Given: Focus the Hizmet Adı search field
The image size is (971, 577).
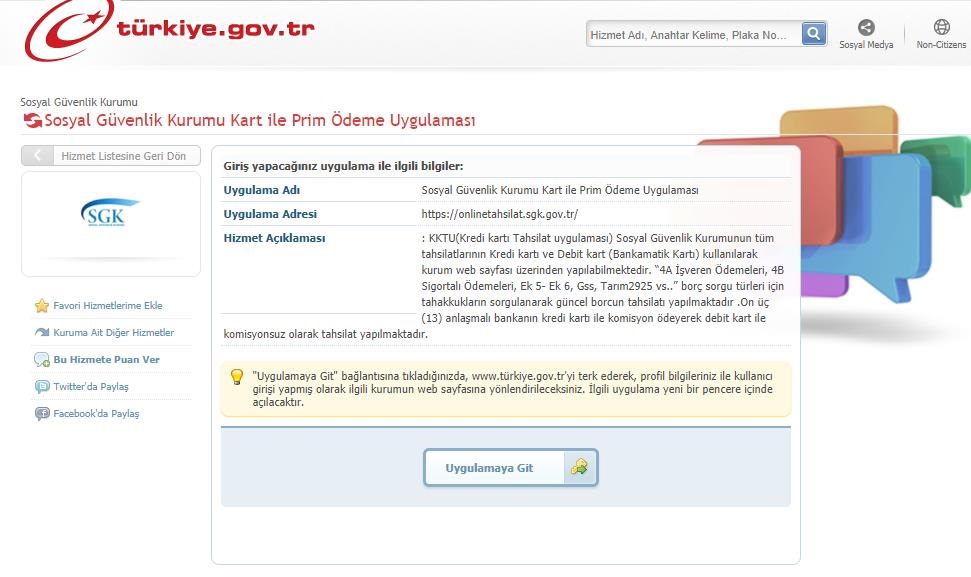Looking at the screenshot, I should pyautogui.click(x=693, y=35).
